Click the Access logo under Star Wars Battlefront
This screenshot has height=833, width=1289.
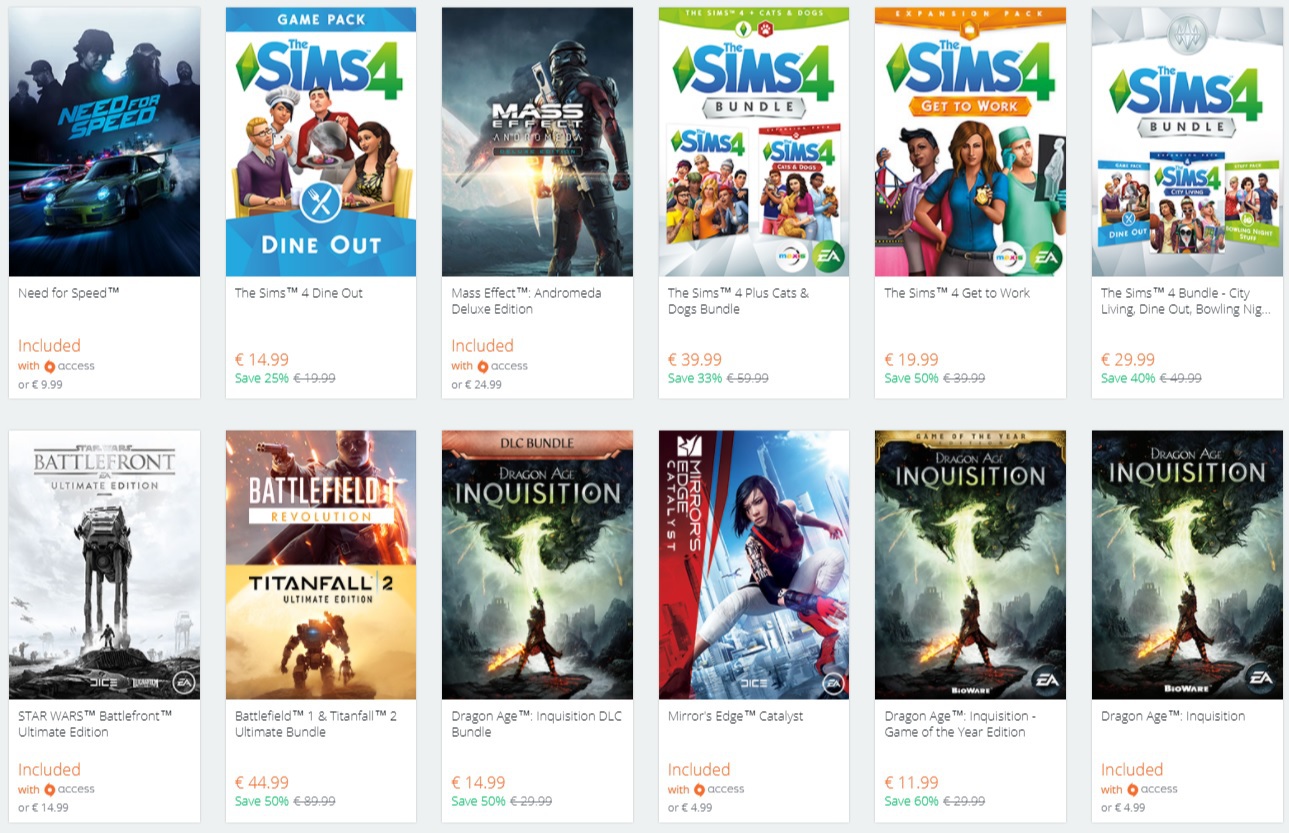pyautogui.click(x=69, y=789)
